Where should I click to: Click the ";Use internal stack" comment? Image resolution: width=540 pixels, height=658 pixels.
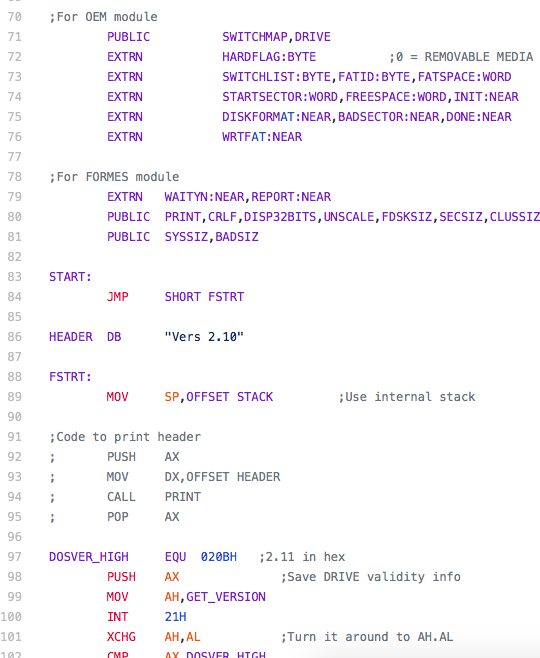click(407, 397)
